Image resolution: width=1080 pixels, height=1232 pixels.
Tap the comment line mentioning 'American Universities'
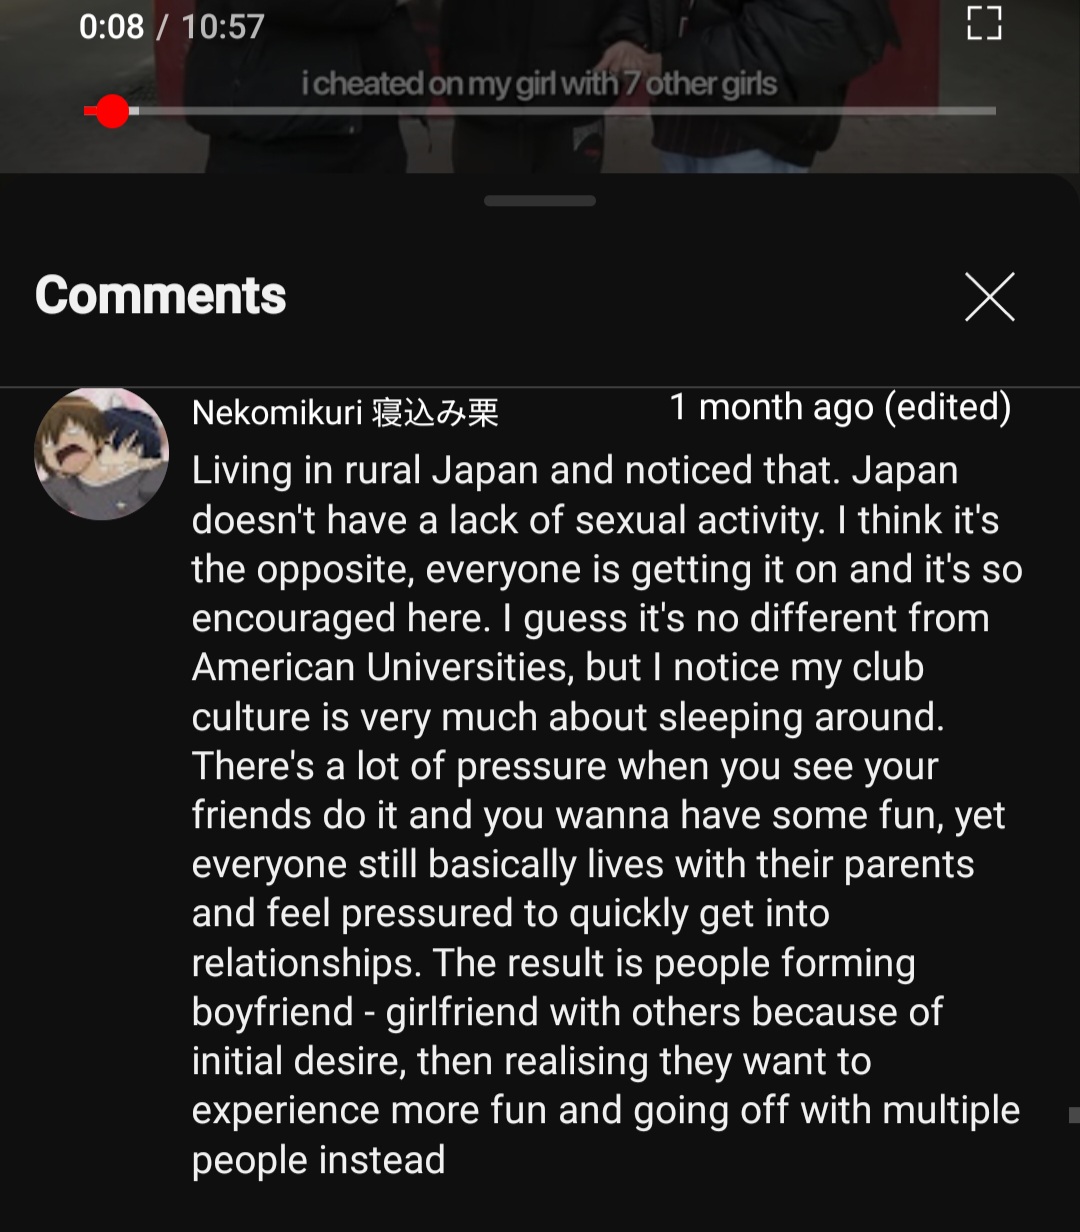(558, 667)
